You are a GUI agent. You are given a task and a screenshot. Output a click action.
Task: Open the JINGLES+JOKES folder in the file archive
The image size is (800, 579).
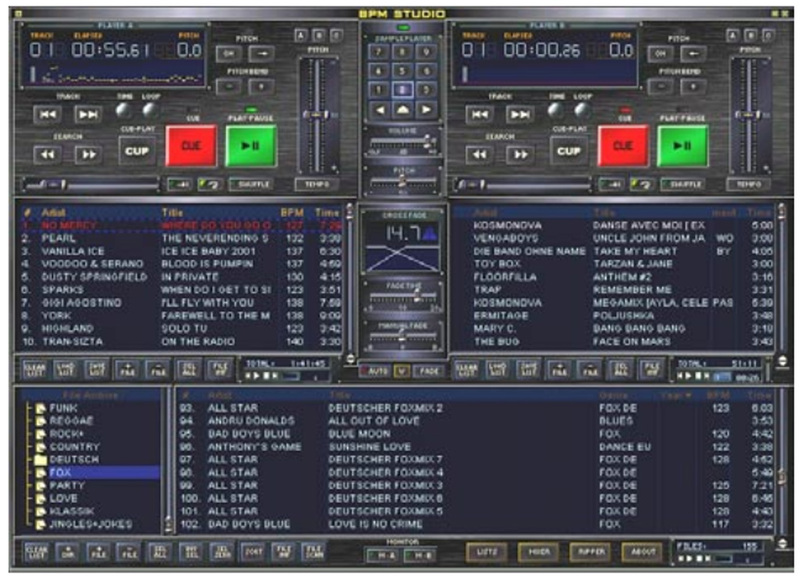coord(90,524)
